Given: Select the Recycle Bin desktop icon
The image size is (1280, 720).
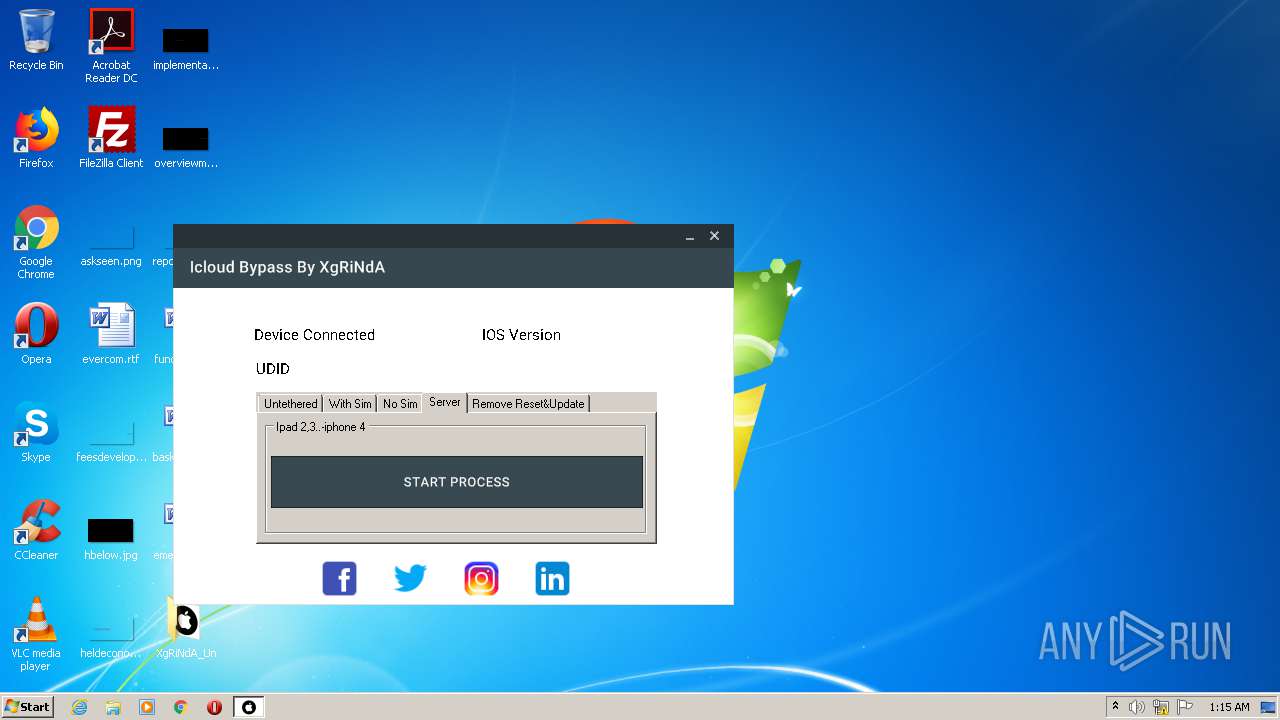Looking at the screenshot, I should click(36, 40).
